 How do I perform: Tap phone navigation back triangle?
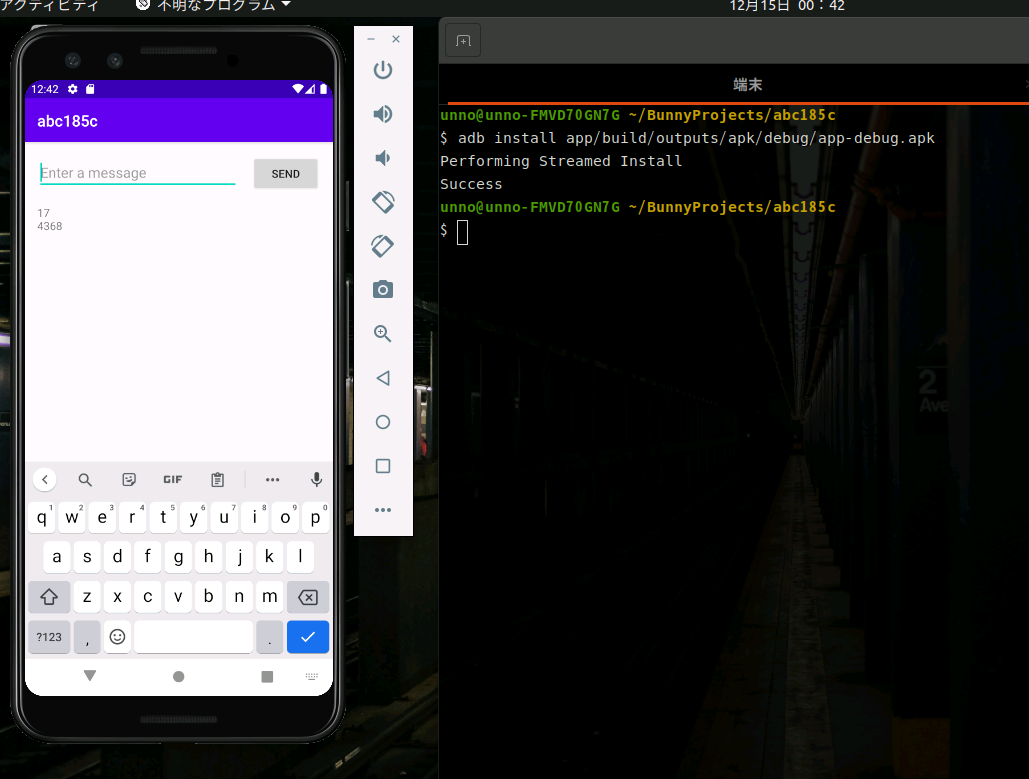pos(90,675)
